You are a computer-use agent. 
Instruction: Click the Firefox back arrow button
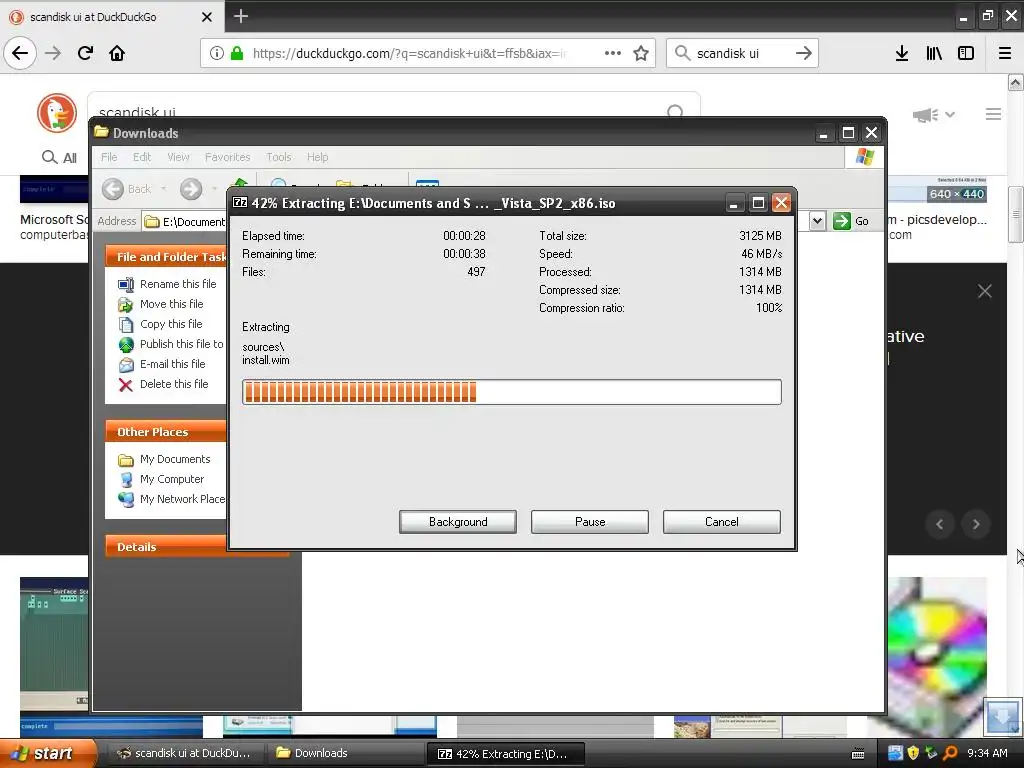click(20, 53)
